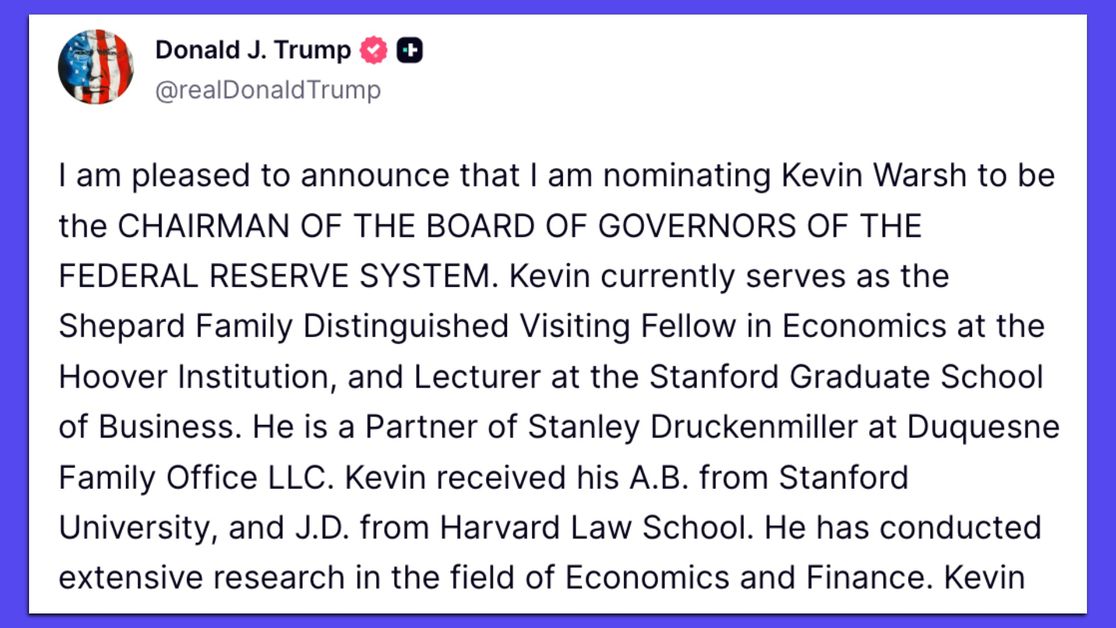Screen dimensions: 1116x628
Task: Open the @realDonaldTrump handle link
Action: 268,90
